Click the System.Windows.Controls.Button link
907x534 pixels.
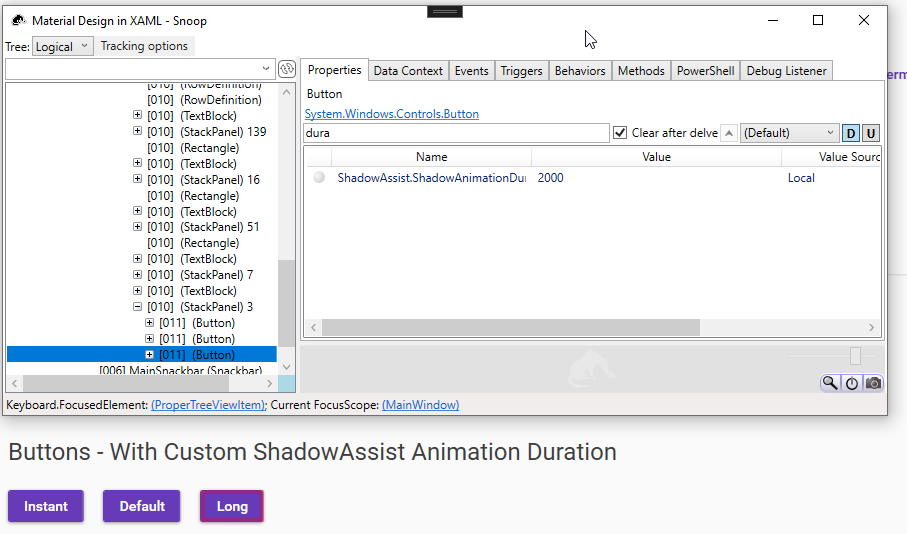pos(392,114)
